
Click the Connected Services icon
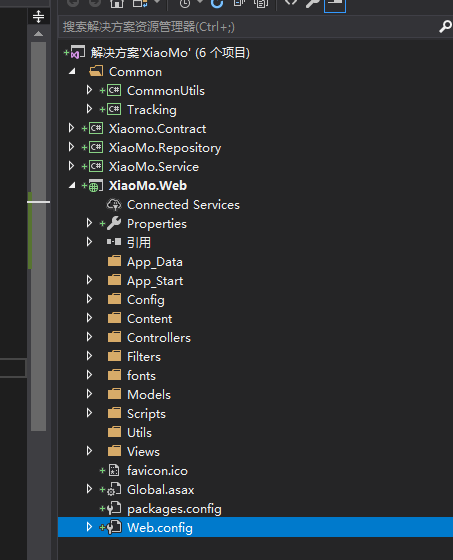[114, 205]
